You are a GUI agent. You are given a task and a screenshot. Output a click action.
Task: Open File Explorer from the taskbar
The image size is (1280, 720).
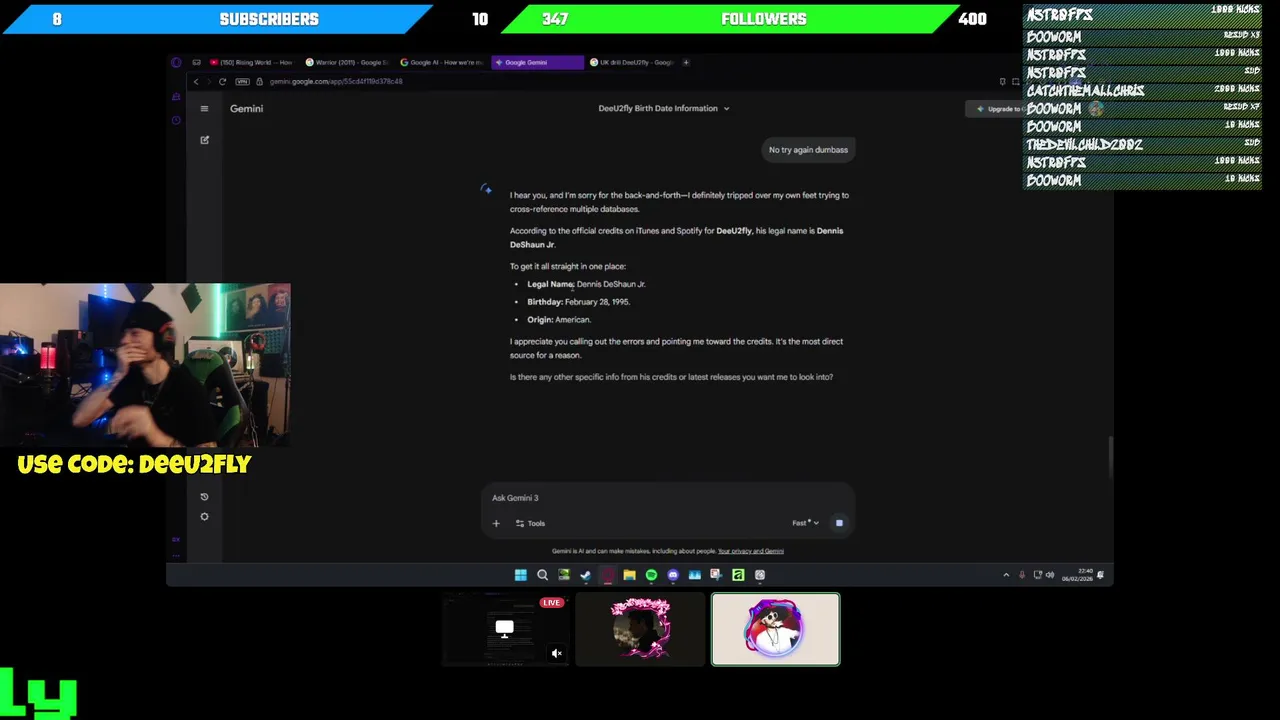pos(629,575)
